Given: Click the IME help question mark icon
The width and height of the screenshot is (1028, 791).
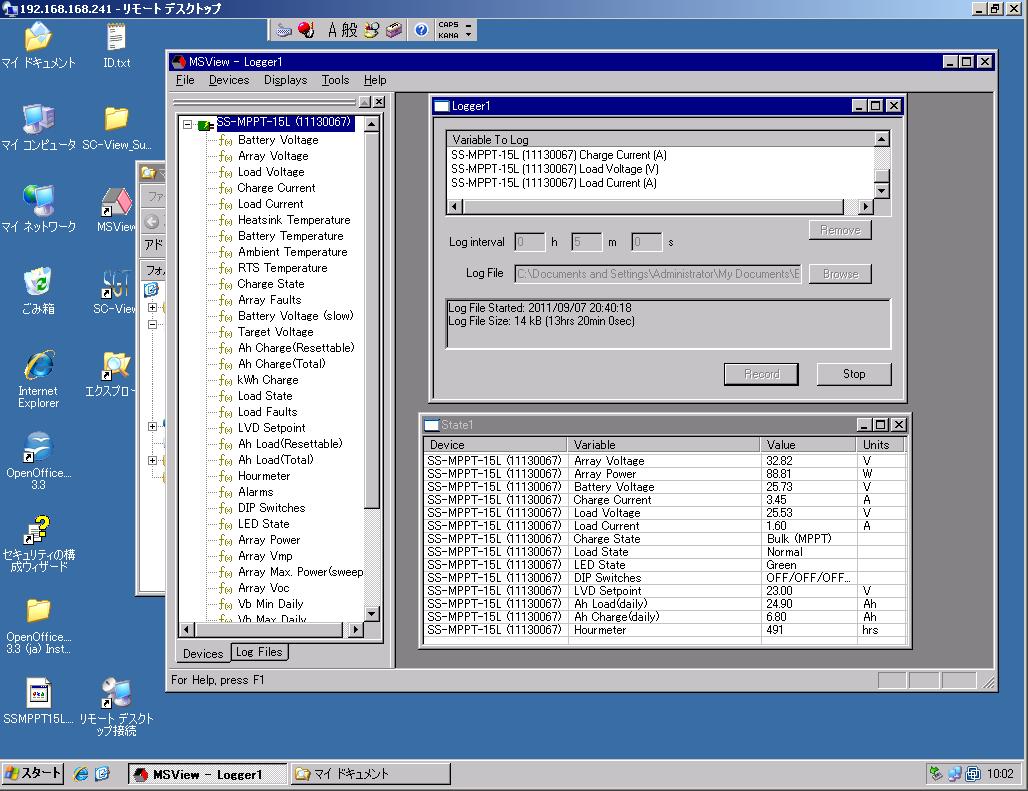Looking at the screenshot, I should [x=421, y=30].
